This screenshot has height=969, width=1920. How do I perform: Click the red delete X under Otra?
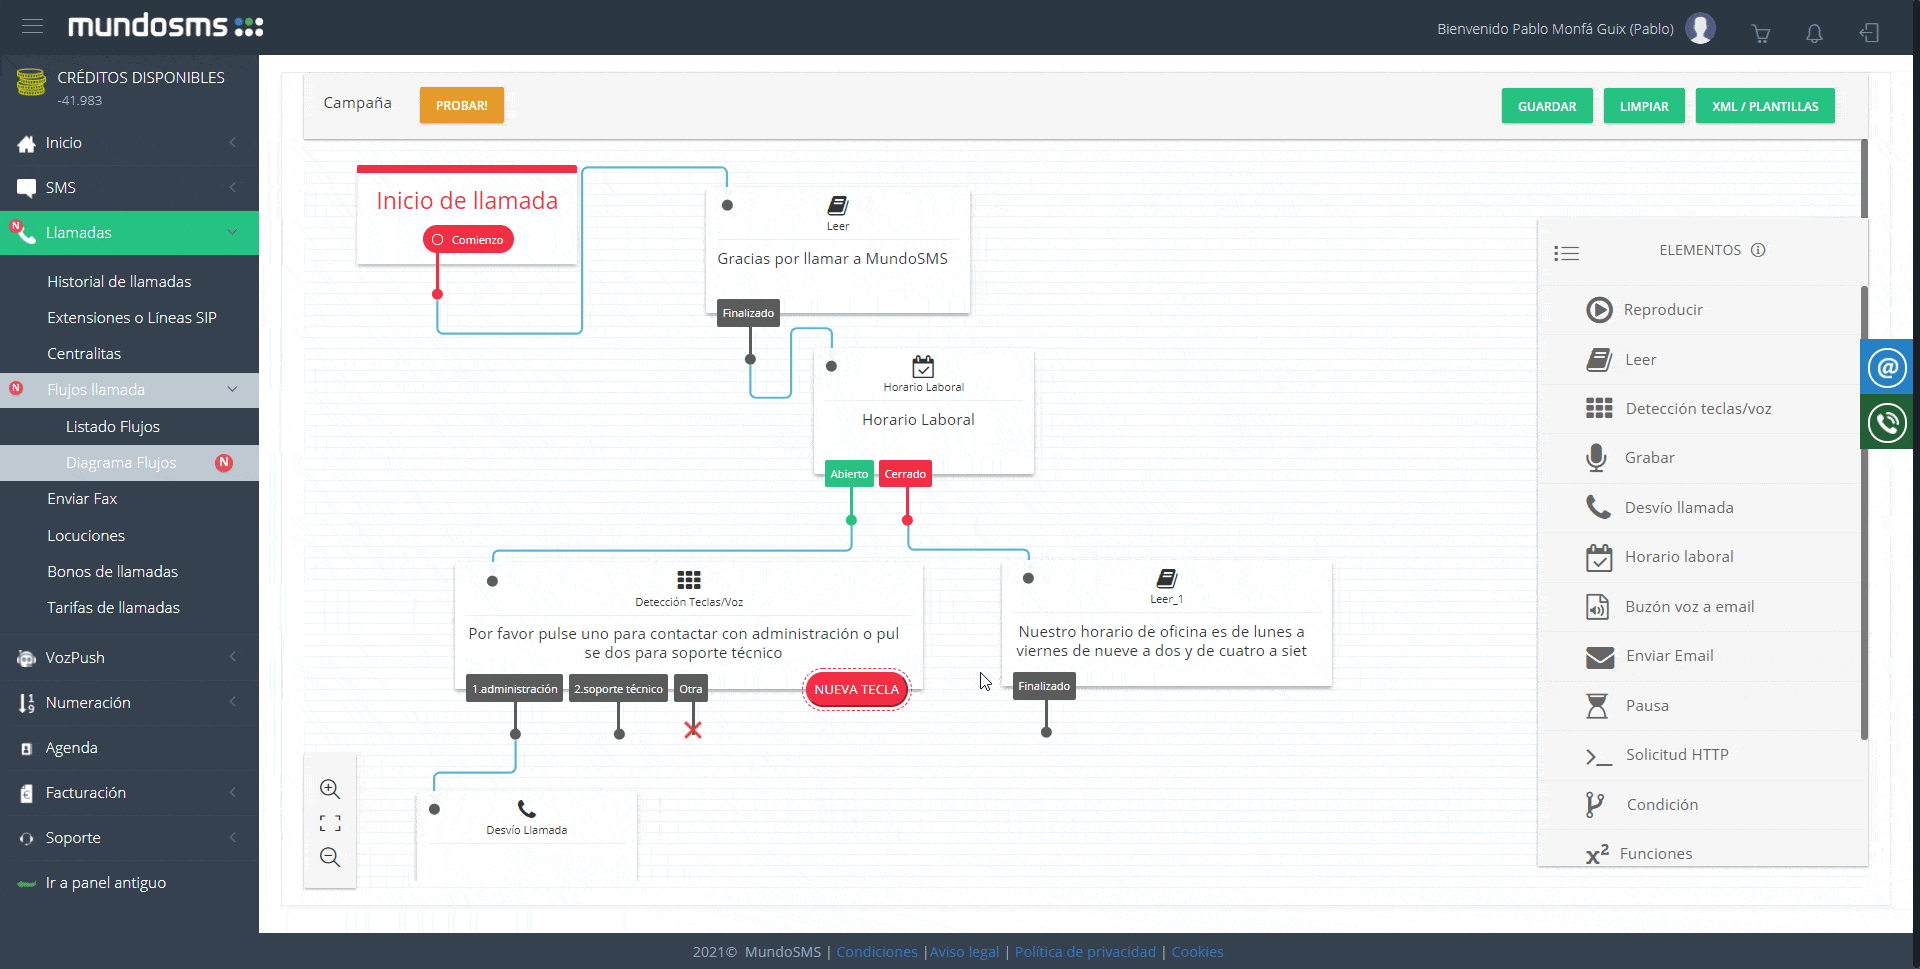click(693, 730)
